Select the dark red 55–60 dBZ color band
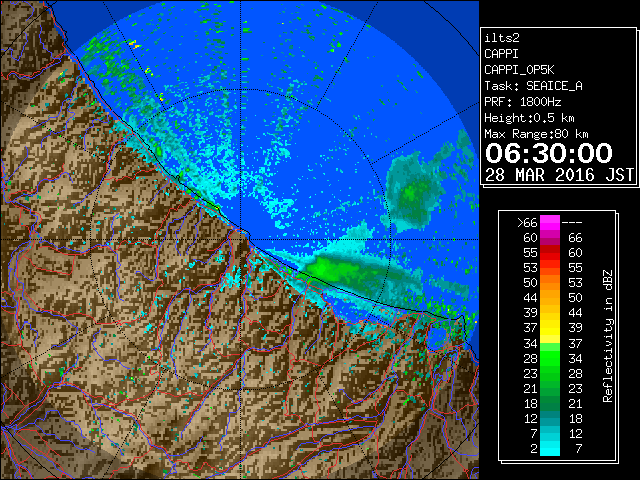The image size is (640, 480). pyautogui.click(x=550, y=253)
